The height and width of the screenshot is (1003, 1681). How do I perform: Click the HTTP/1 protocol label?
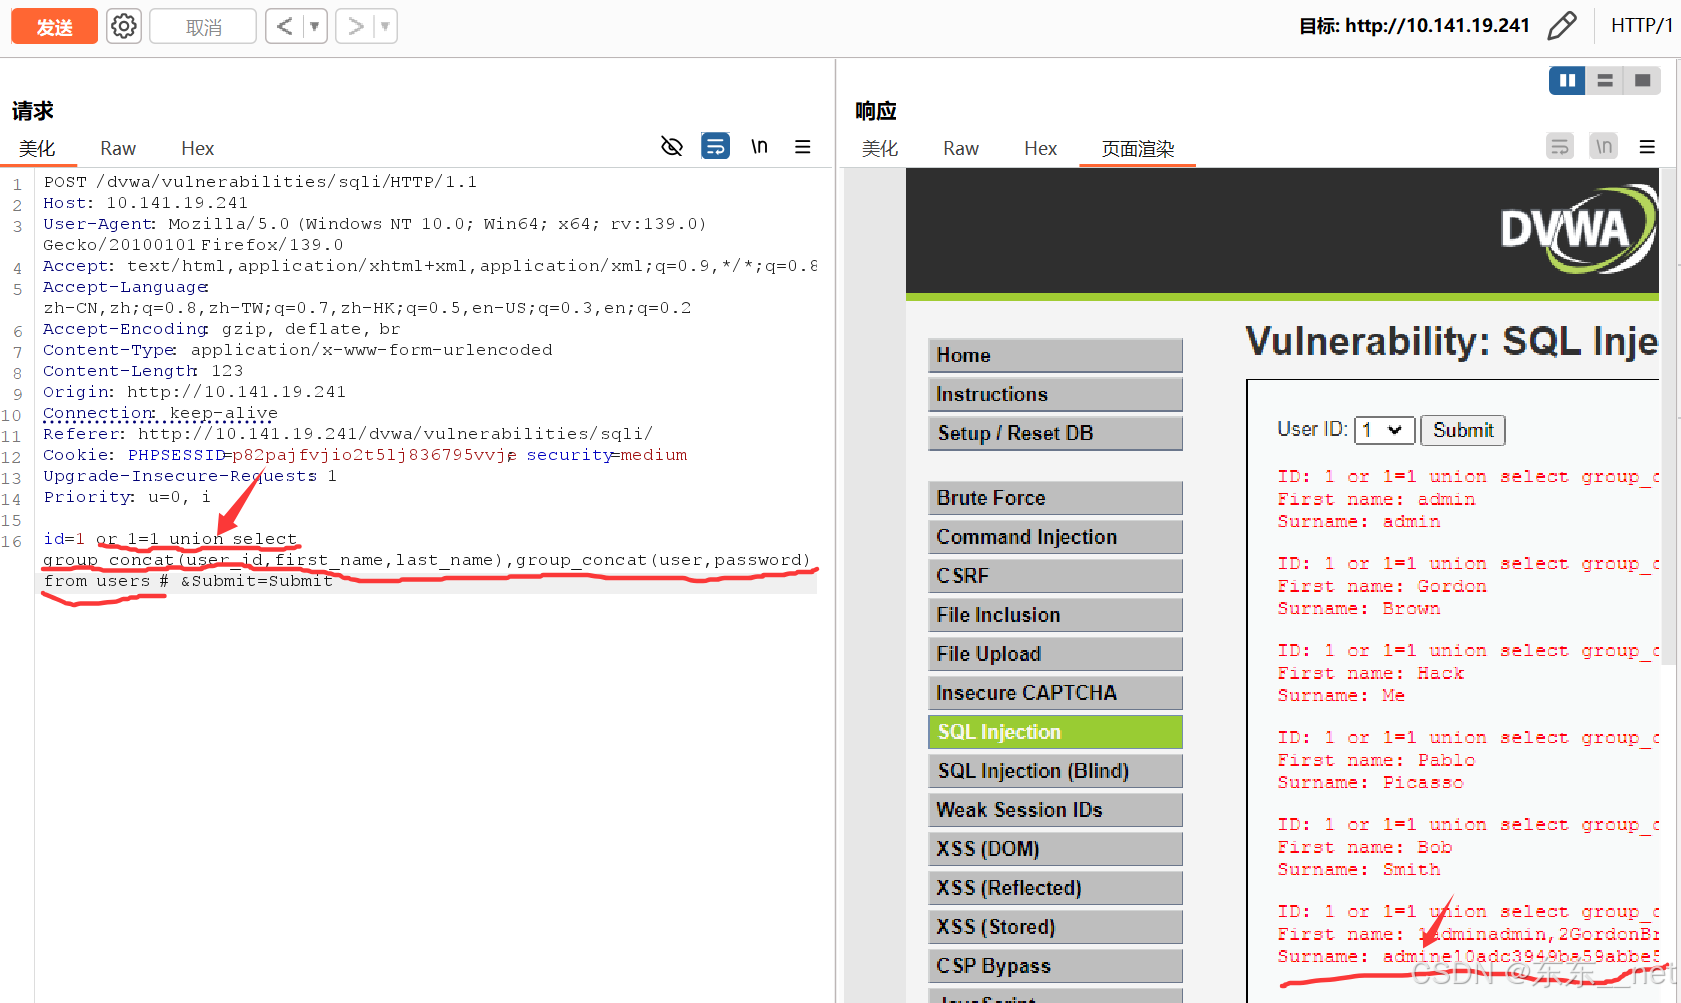(1641, 26)
